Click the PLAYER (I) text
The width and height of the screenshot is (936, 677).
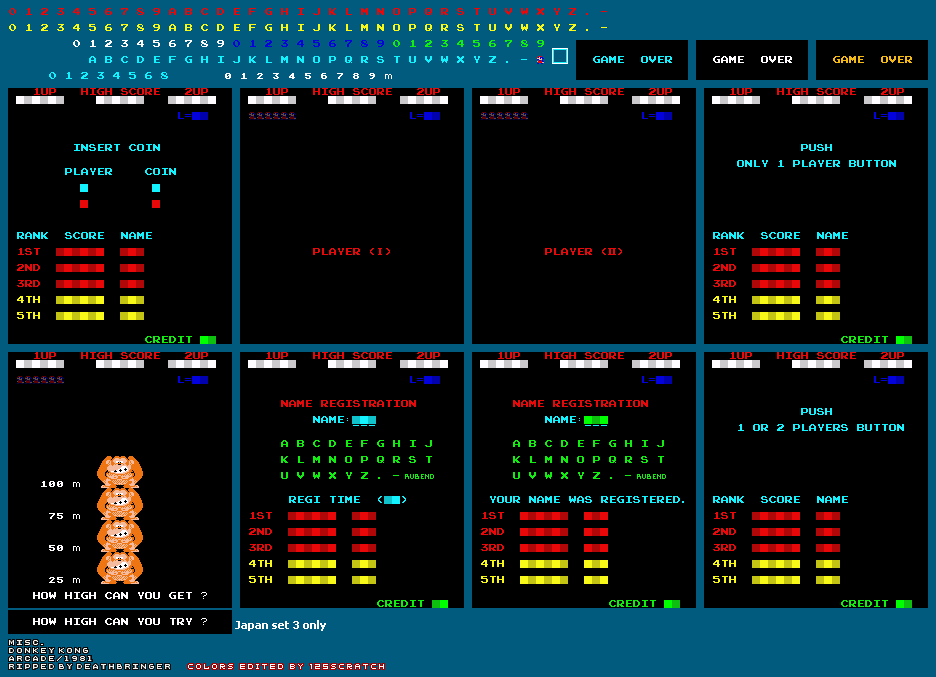point(352,252)
